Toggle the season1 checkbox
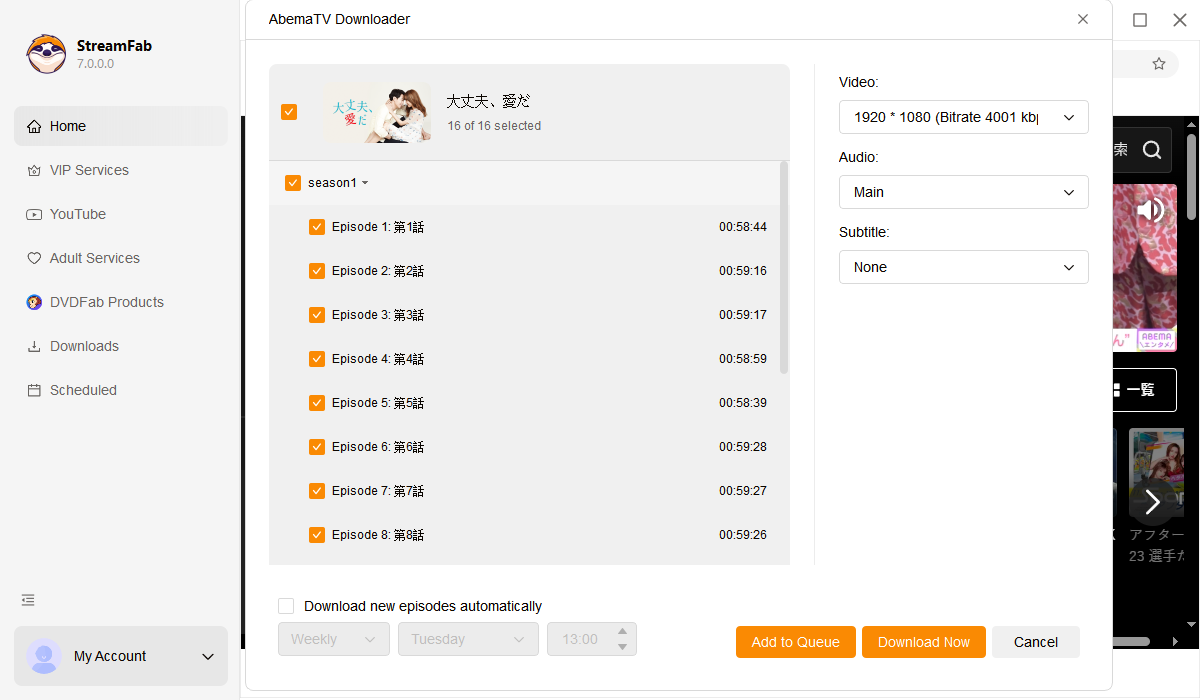1200x700 pixels. pos(293,183)
